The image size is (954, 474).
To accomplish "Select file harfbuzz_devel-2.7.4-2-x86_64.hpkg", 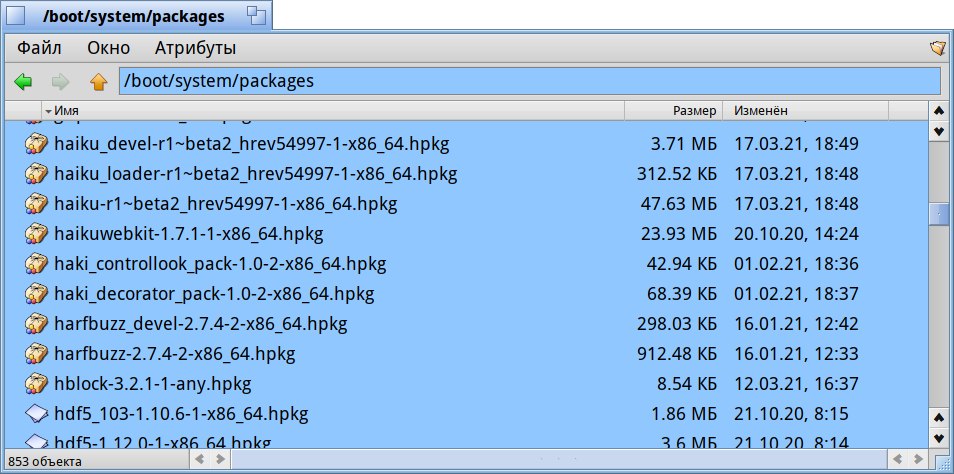I will pyautogui.click(x=201, y=324).
